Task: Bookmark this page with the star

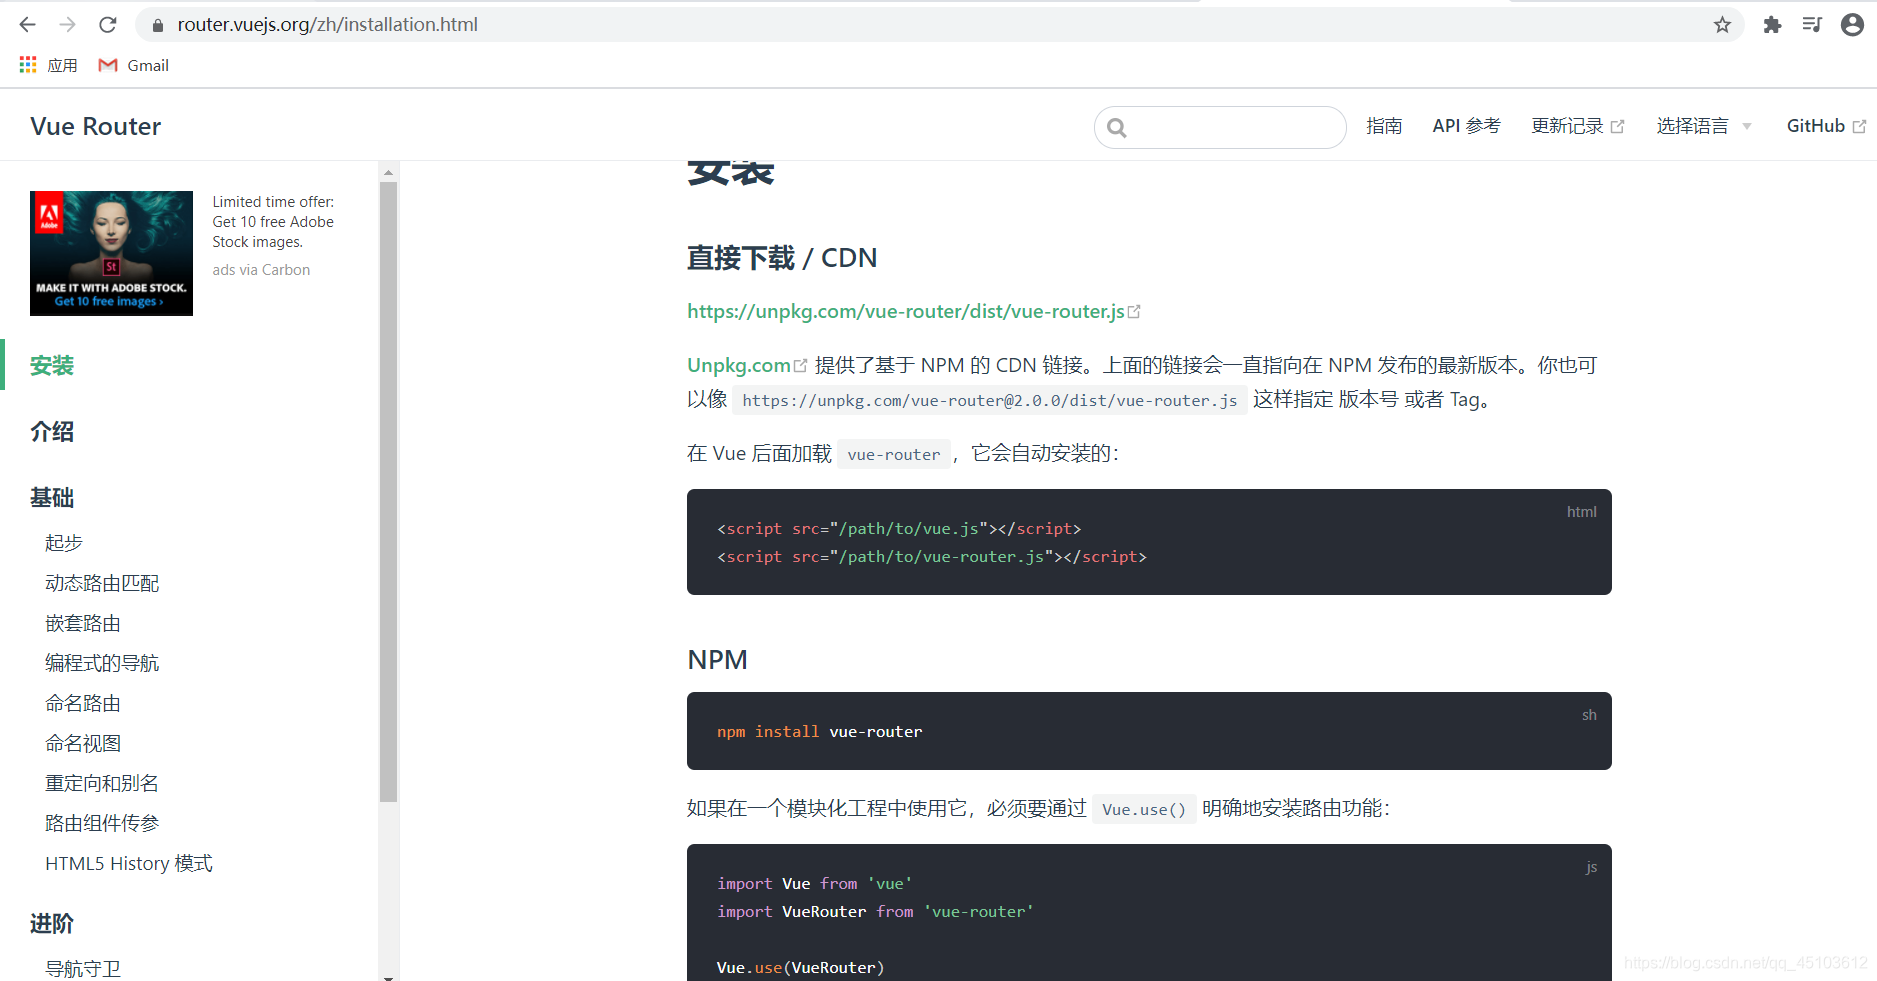Action: click(x=1722, y=25)
